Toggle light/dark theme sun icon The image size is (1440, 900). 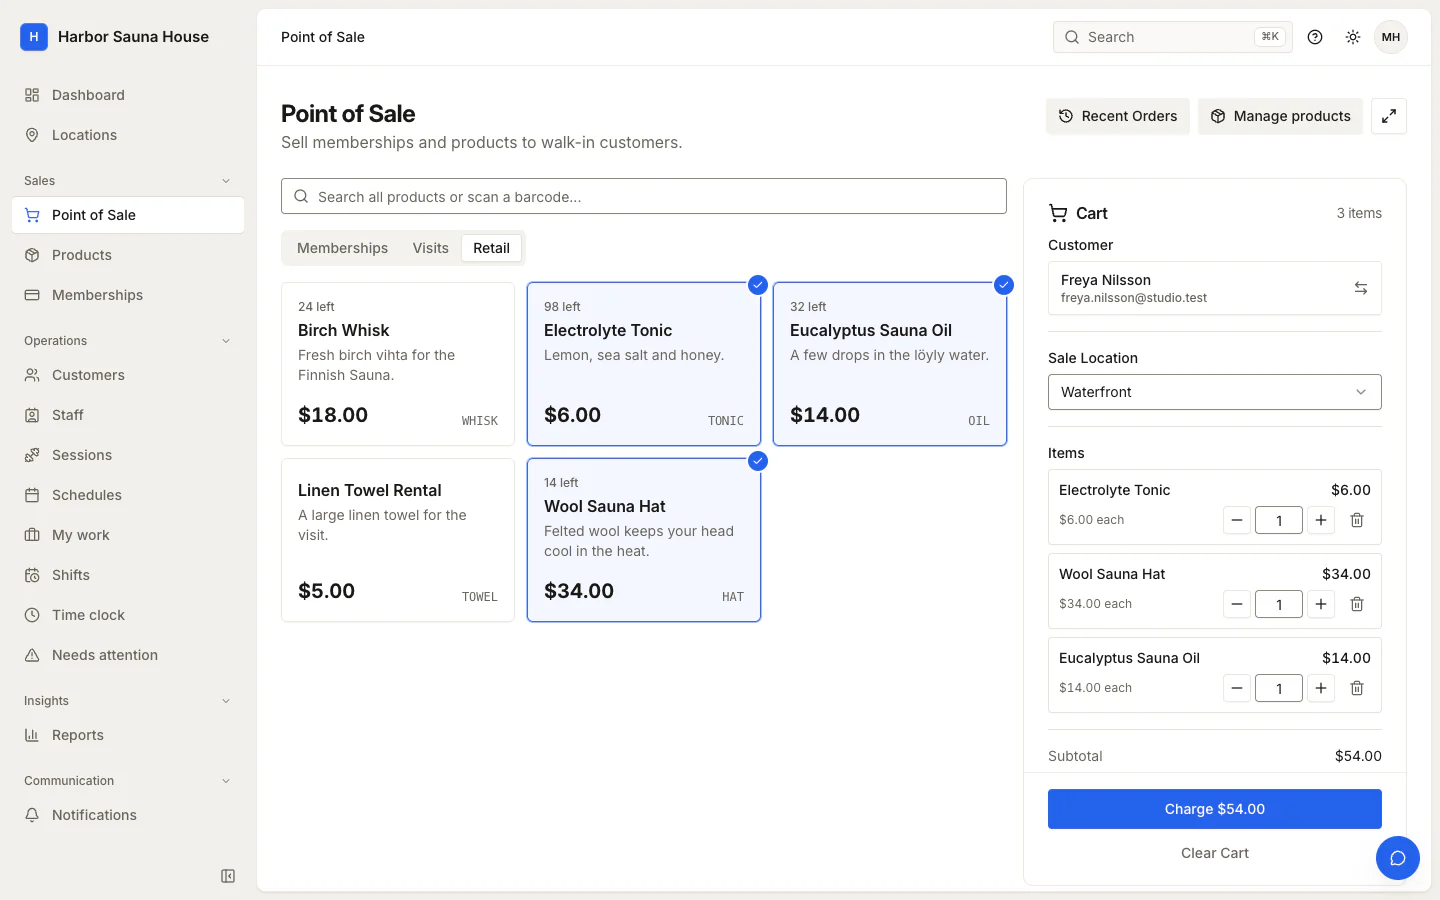1353,37
